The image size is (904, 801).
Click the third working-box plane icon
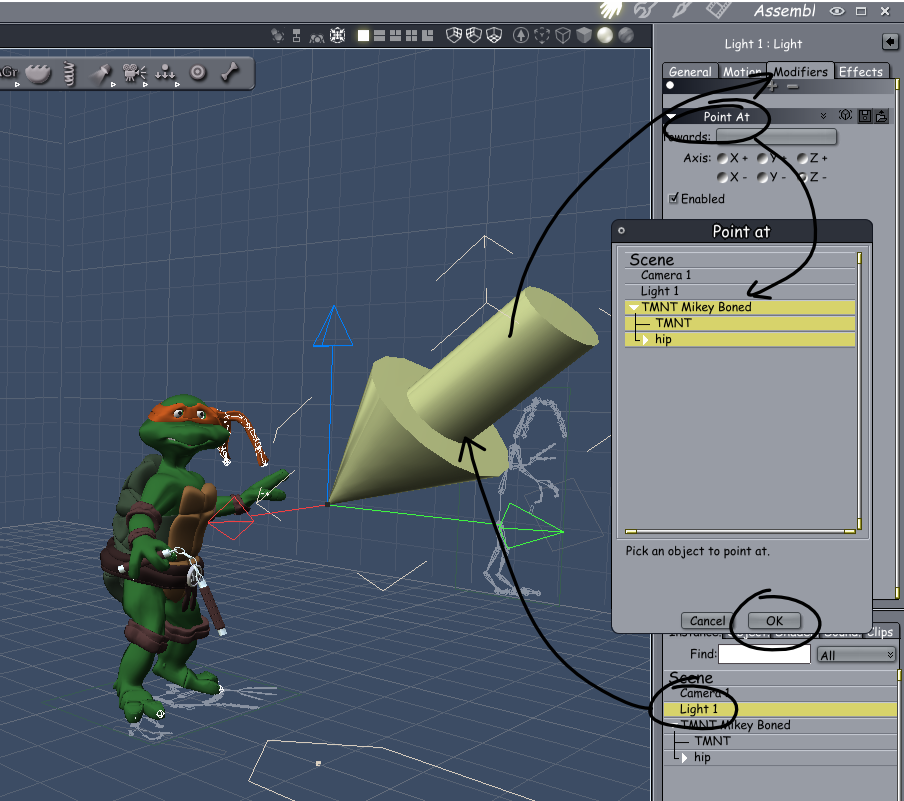(x=494, y=36)
